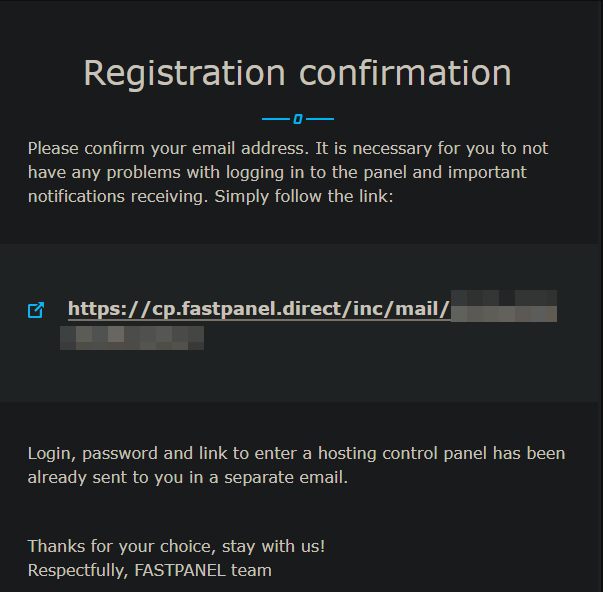Click the small blue square in the divider
The width and height of the screenshot is (603, 592).
coord(297,119)
